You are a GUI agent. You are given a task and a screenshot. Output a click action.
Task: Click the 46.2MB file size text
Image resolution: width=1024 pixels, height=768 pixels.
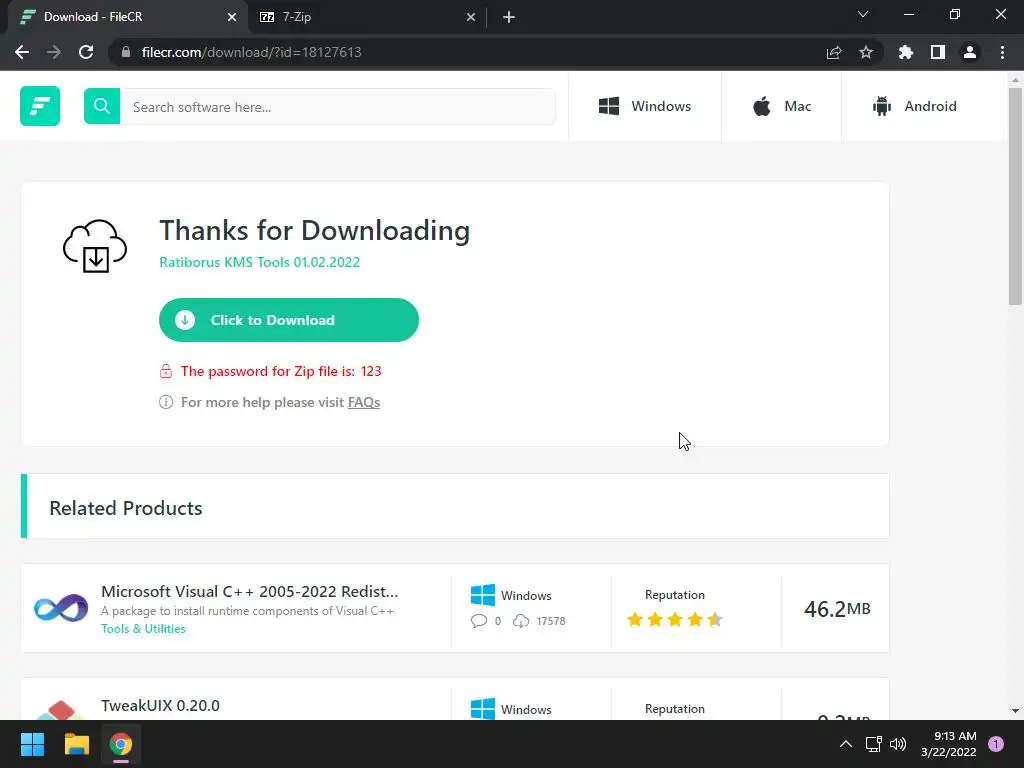coord(837,609)
